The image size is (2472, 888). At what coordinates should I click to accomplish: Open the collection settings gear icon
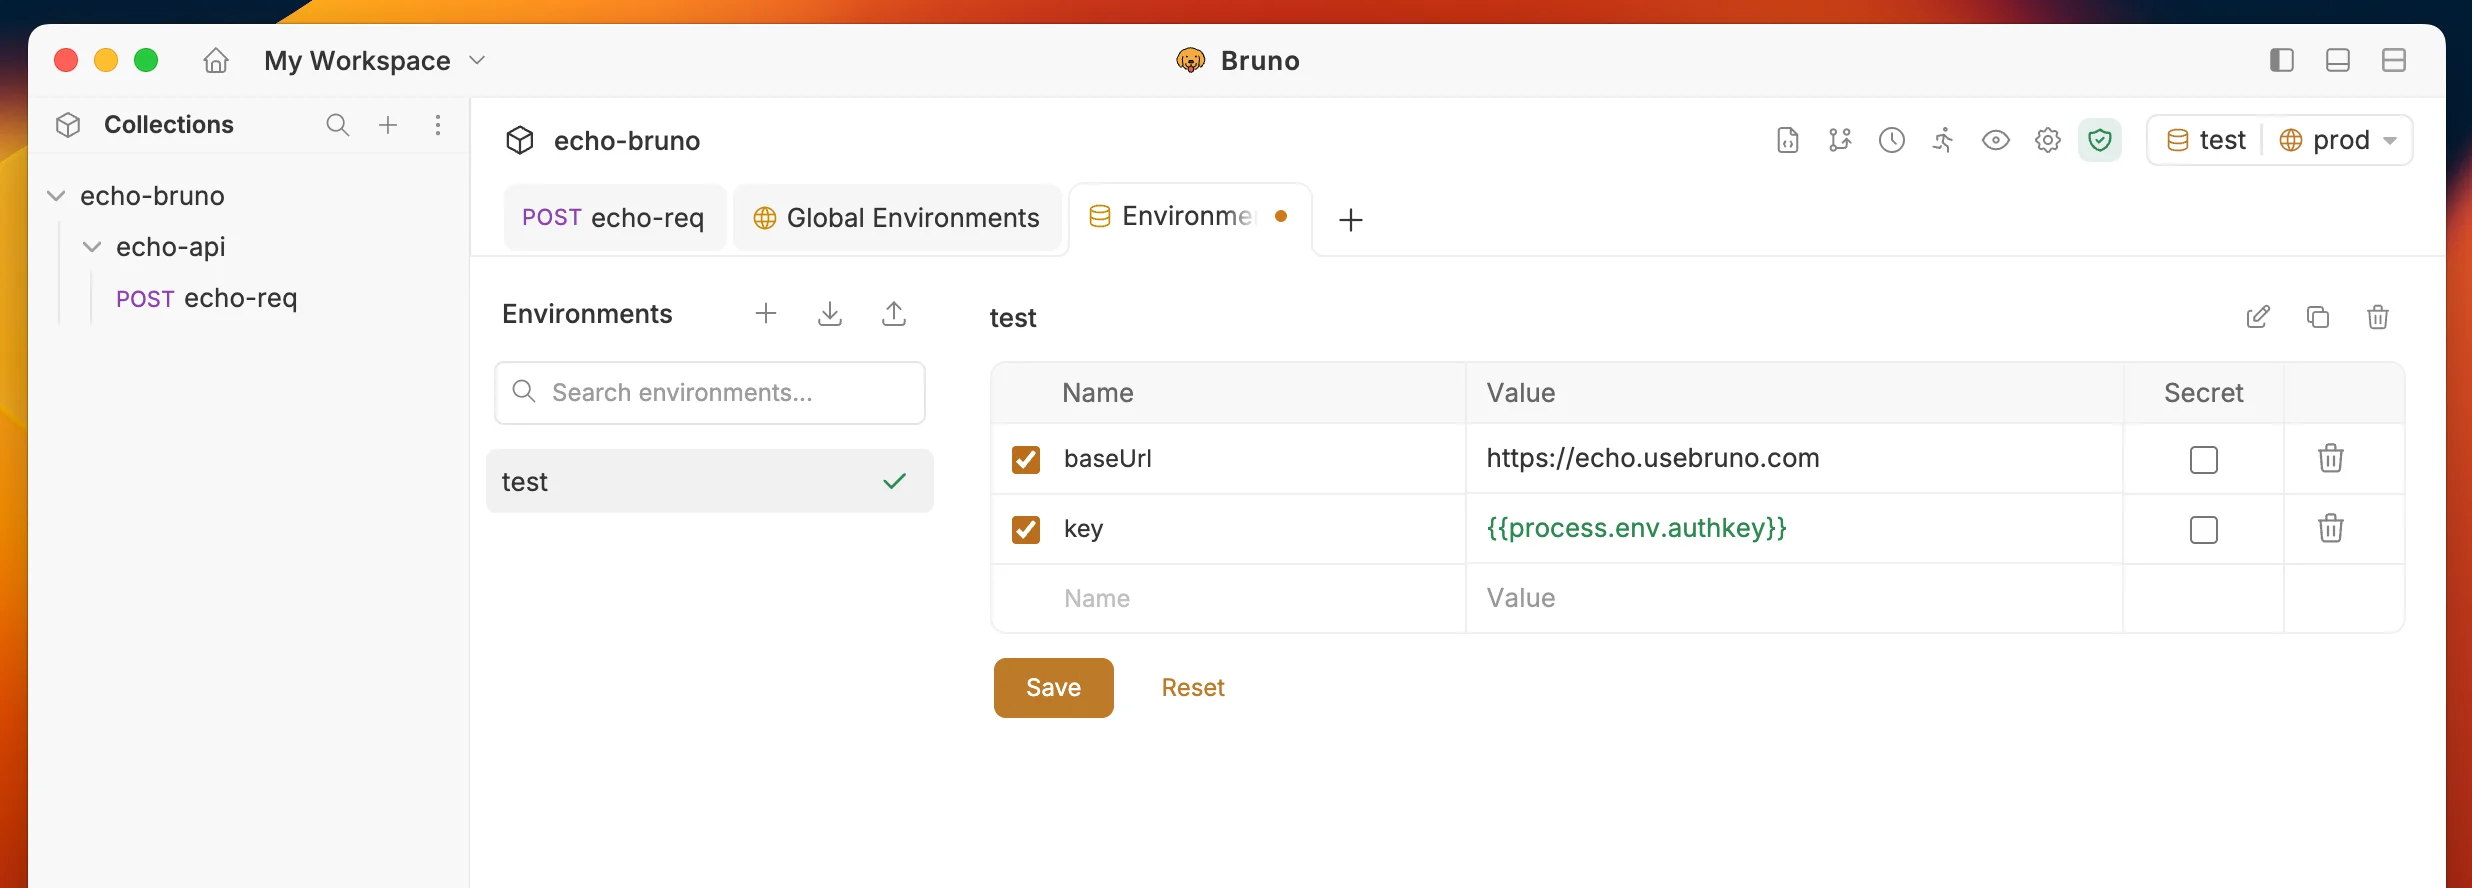point(2047,140)
